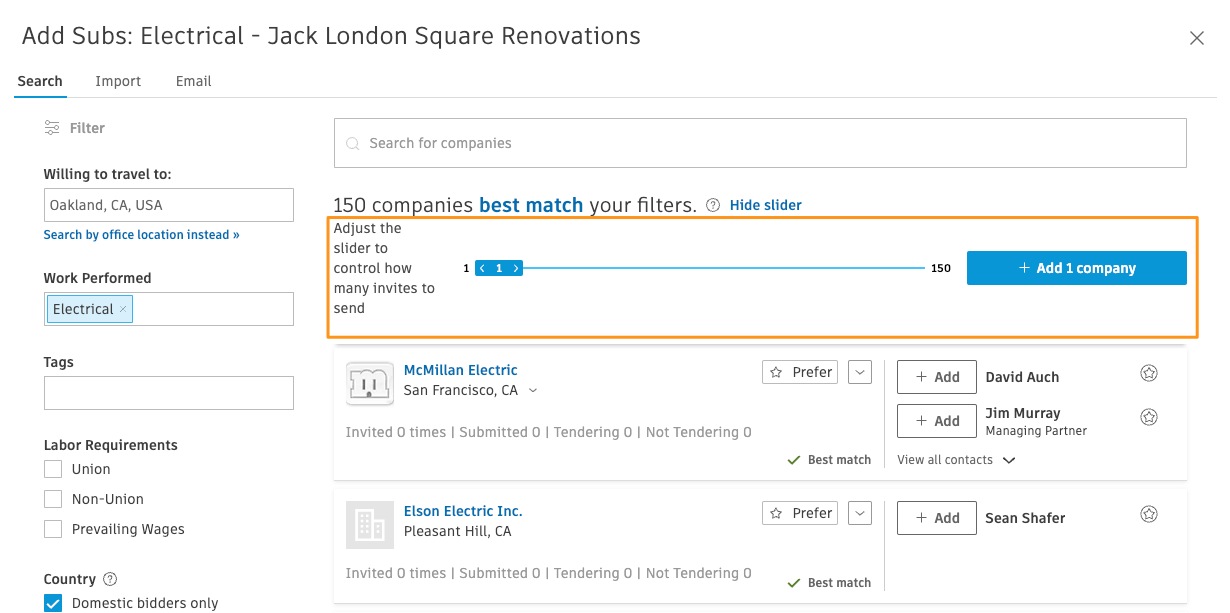
Task: Click Sean Shafer contact name
Action: coord(1025,518)
